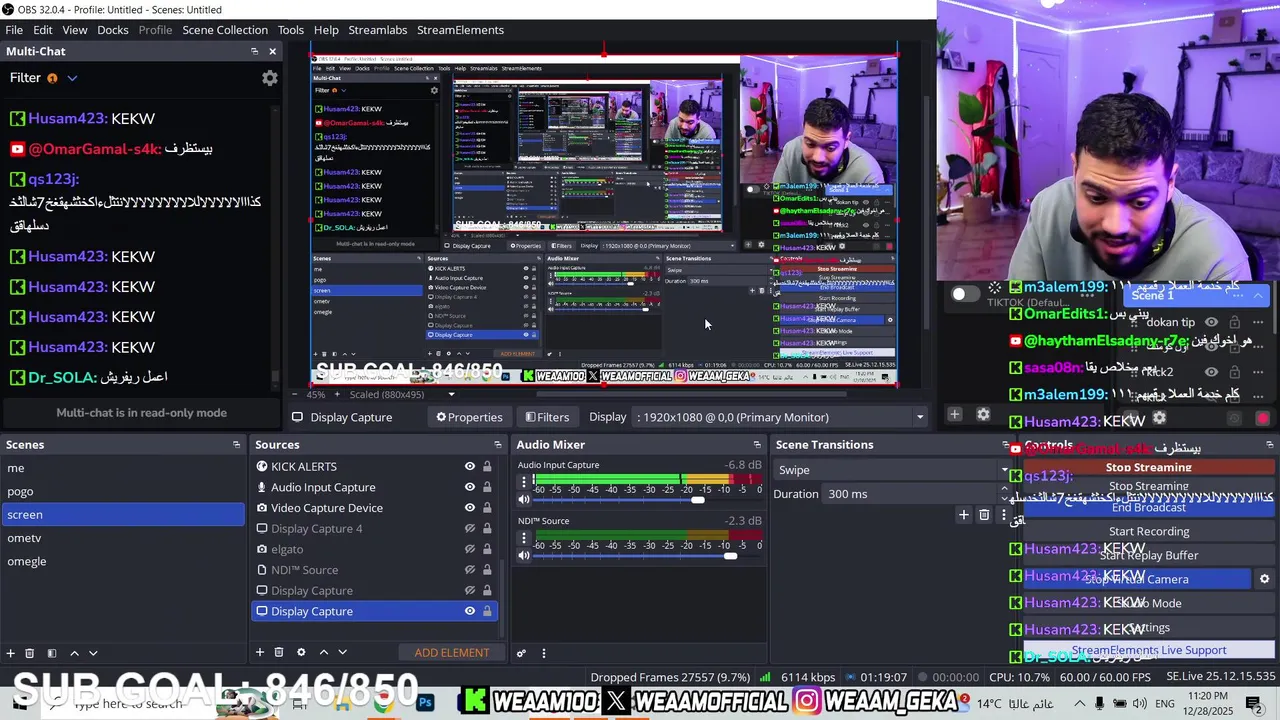Image resolution: width=1280 pixels, height=720 pixels.
Task: Toggle the lock on the elgato source
Action: tap(487, 549)
